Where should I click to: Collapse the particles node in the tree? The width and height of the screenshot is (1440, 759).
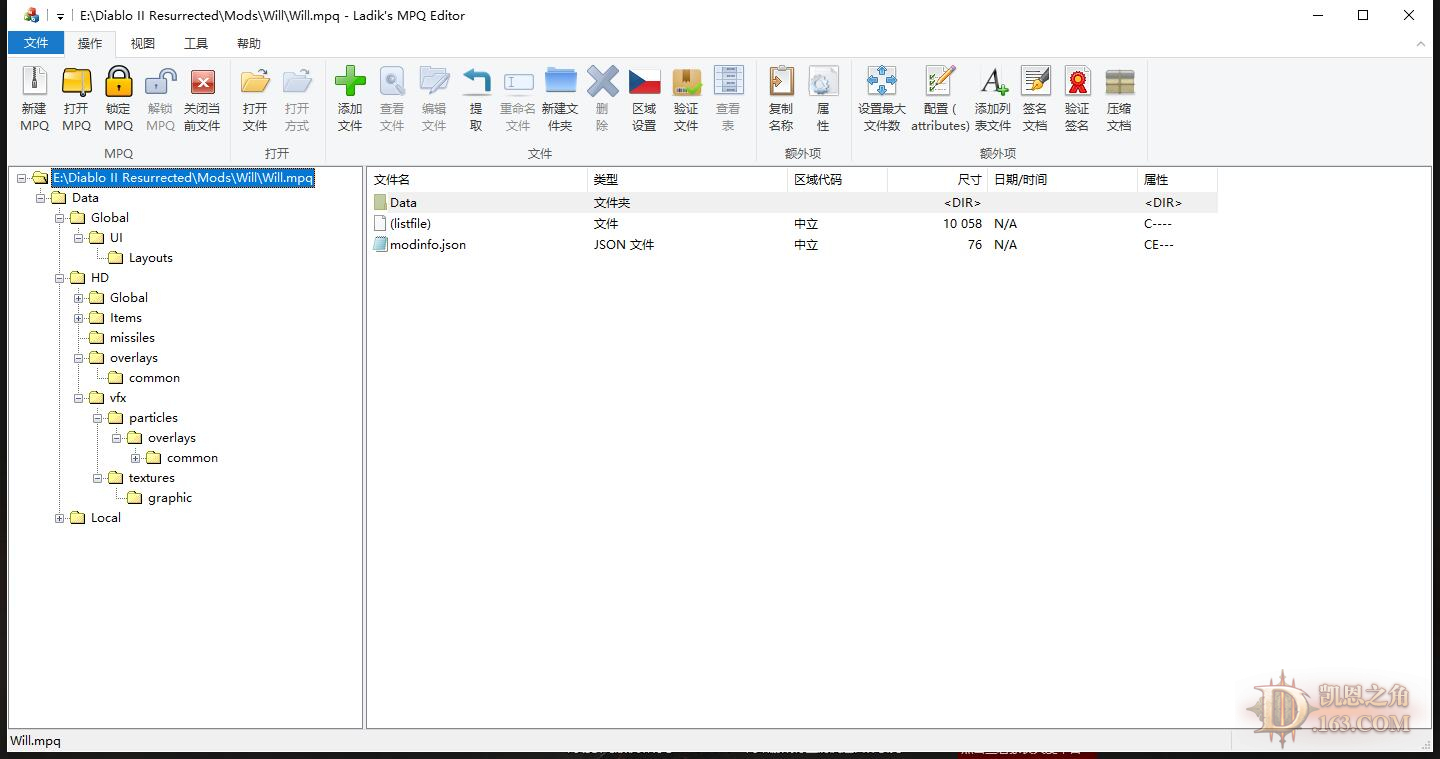[x=98, y=418]
